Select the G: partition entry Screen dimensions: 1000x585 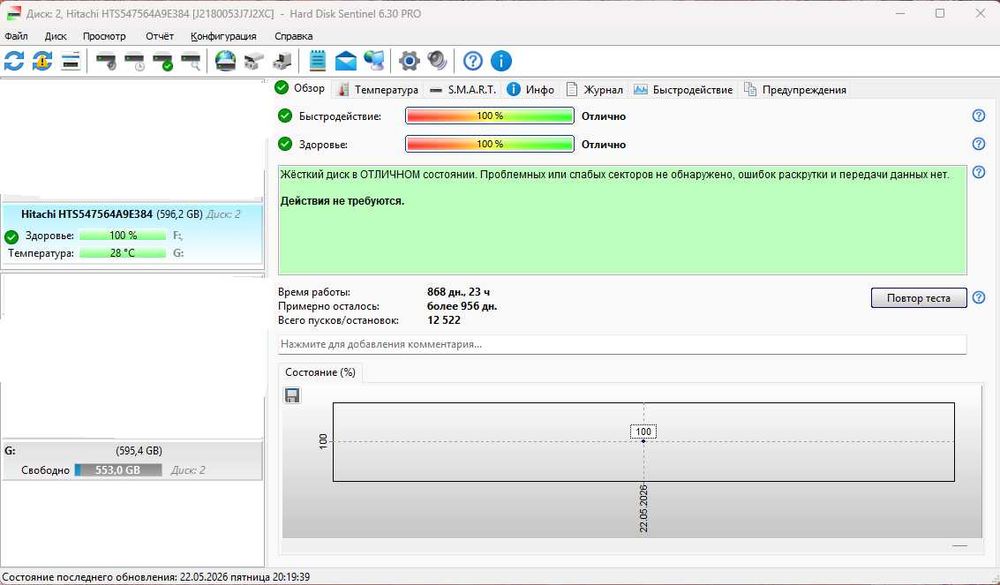pyautogui.click(x=132, y=460)
